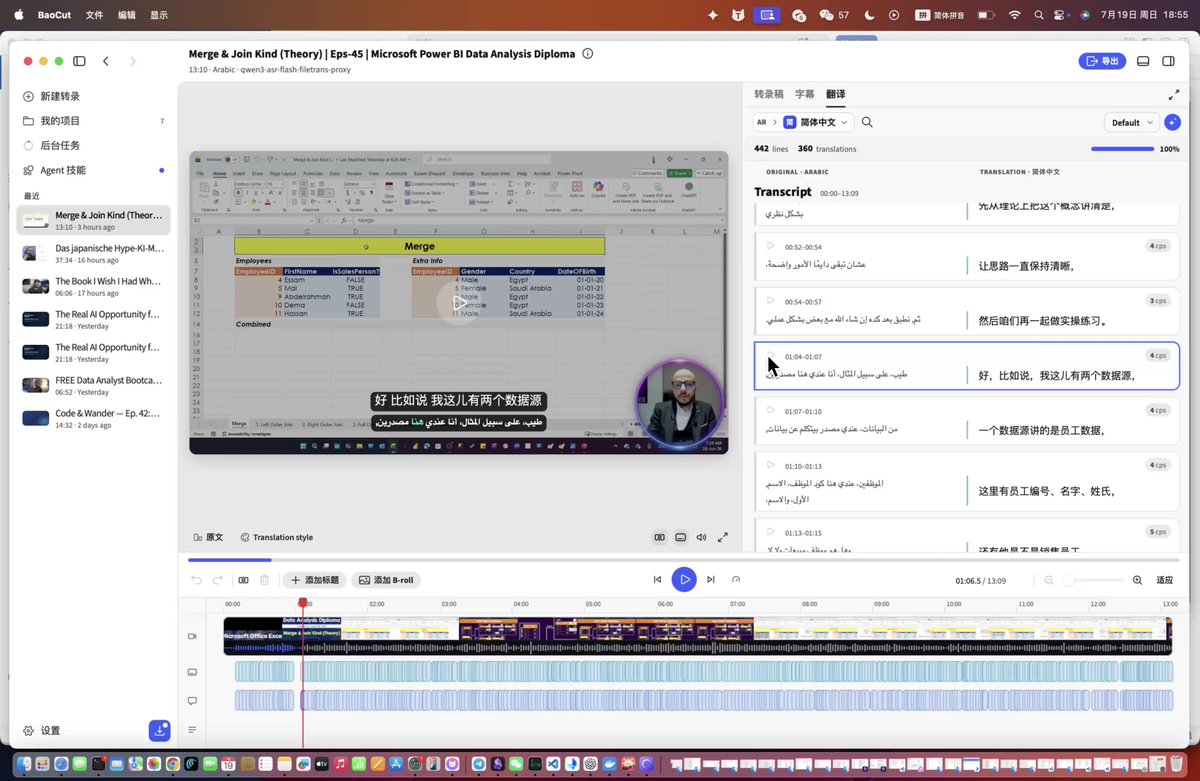Open 我的项目 in the sidebar
The width and height of the screenshot is (1200, 781).
[x=93, y=121]
